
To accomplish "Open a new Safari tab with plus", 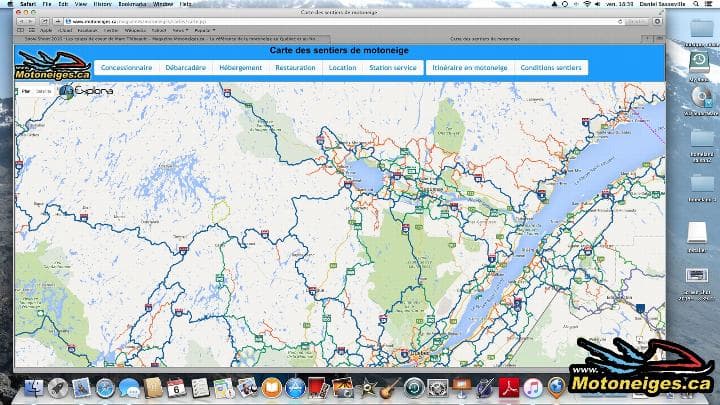I will click(x=647, y=39).
